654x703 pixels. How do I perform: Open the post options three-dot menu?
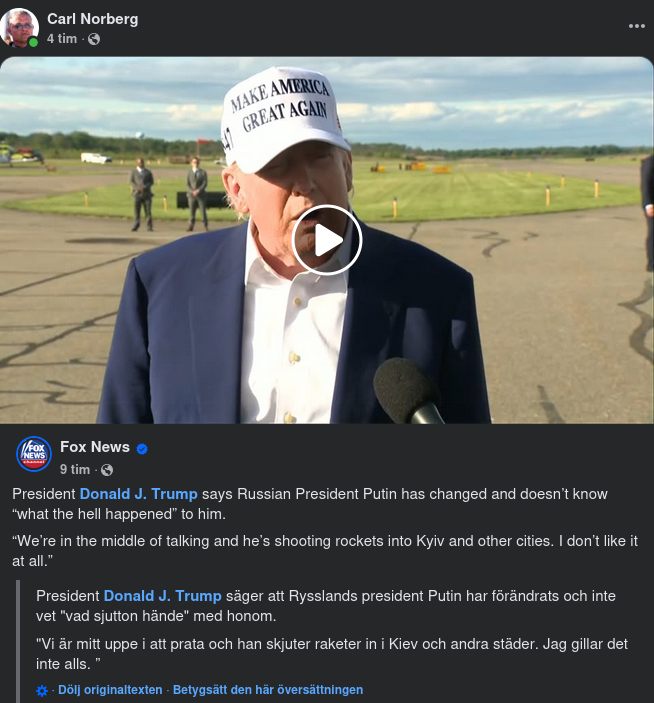click(636, 26)
